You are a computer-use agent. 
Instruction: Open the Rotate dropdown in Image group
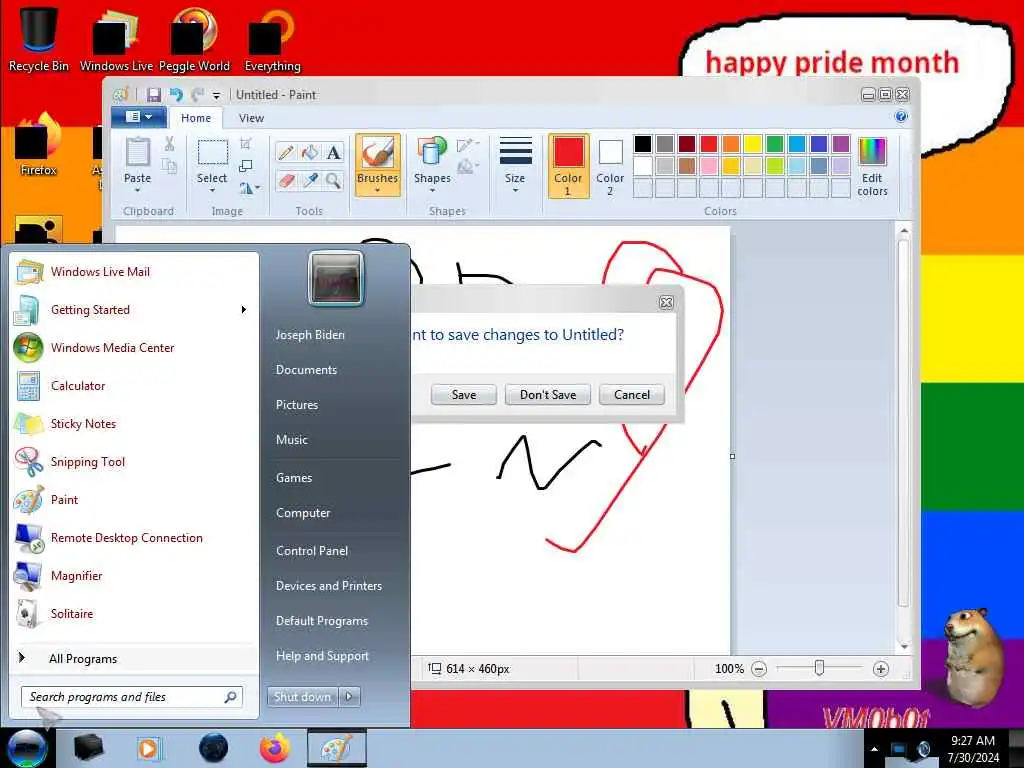coord(249,188)
